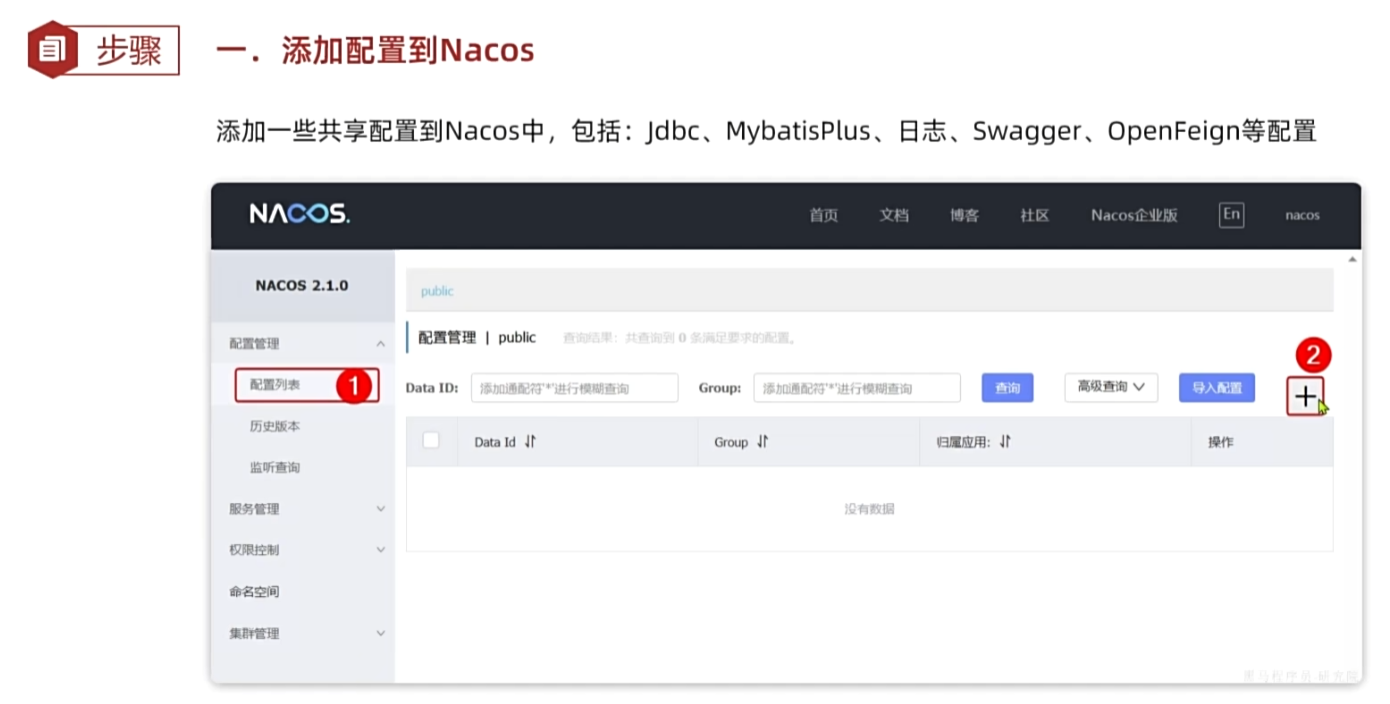Click the nacos user name
Screen dimensions: 1390x704
1302,215
